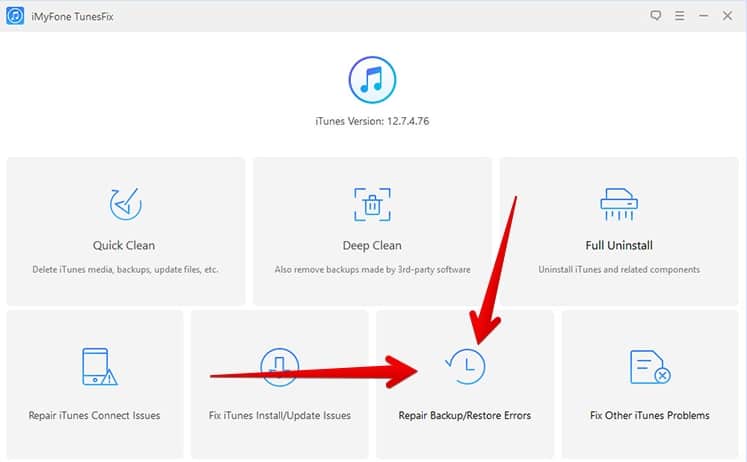Choose Full Uninstall label
The width and height of the screenshot is (747, 462).
point(619,245)
